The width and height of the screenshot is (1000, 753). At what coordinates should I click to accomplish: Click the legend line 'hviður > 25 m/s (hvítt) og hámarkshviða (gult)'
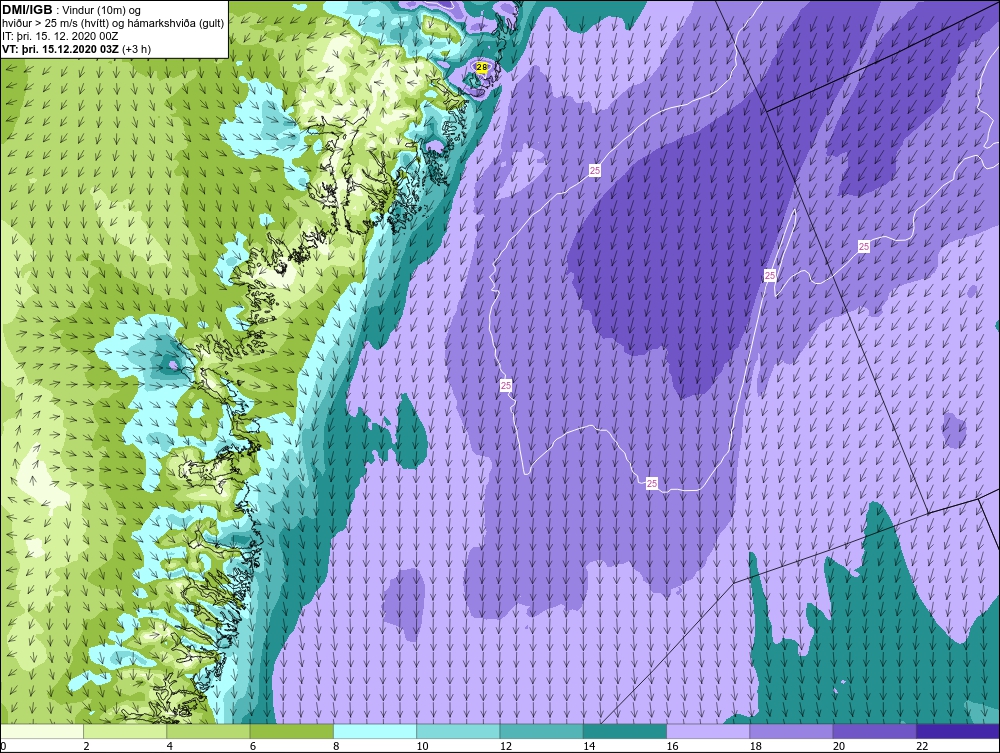point(113,23)
